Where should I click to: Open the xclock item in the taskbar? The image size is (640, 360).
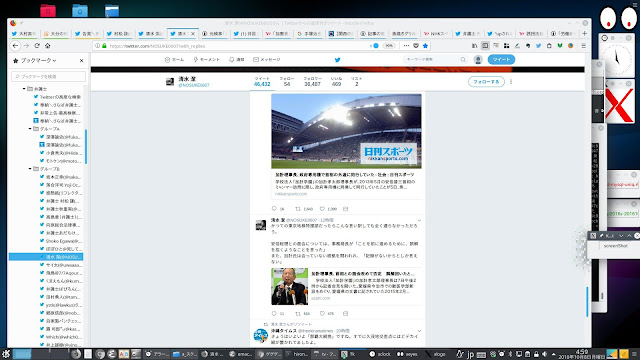tap(380, 354)
